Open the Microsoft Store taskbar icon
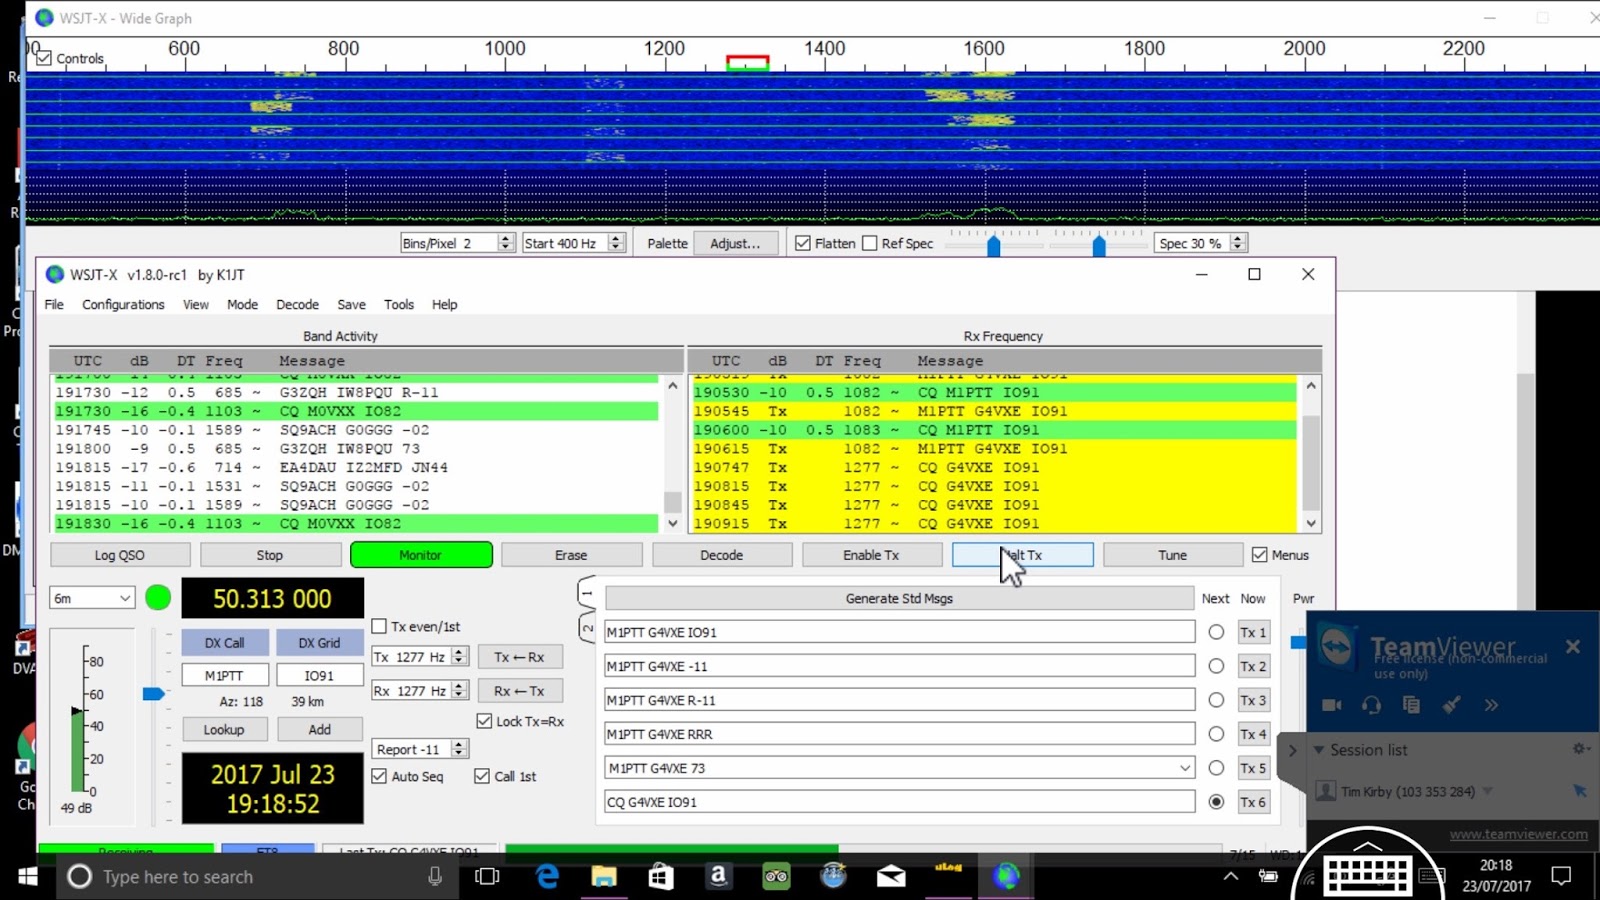This screenshot has width=1600, height=900. tap(661, 877)
